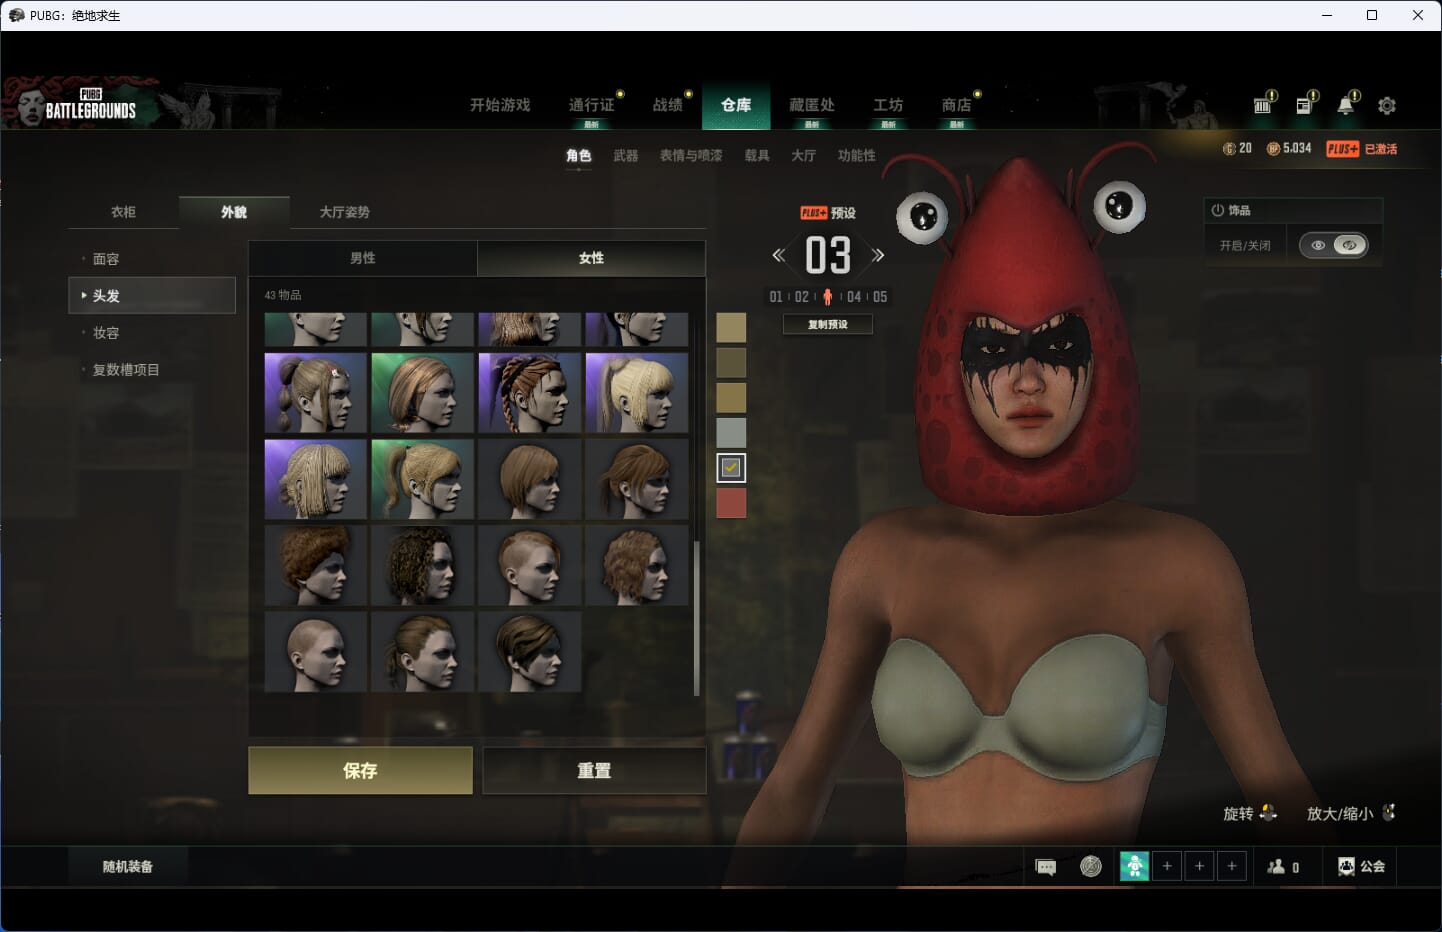Open the chat bubble icon in bottom bar

1046,867
